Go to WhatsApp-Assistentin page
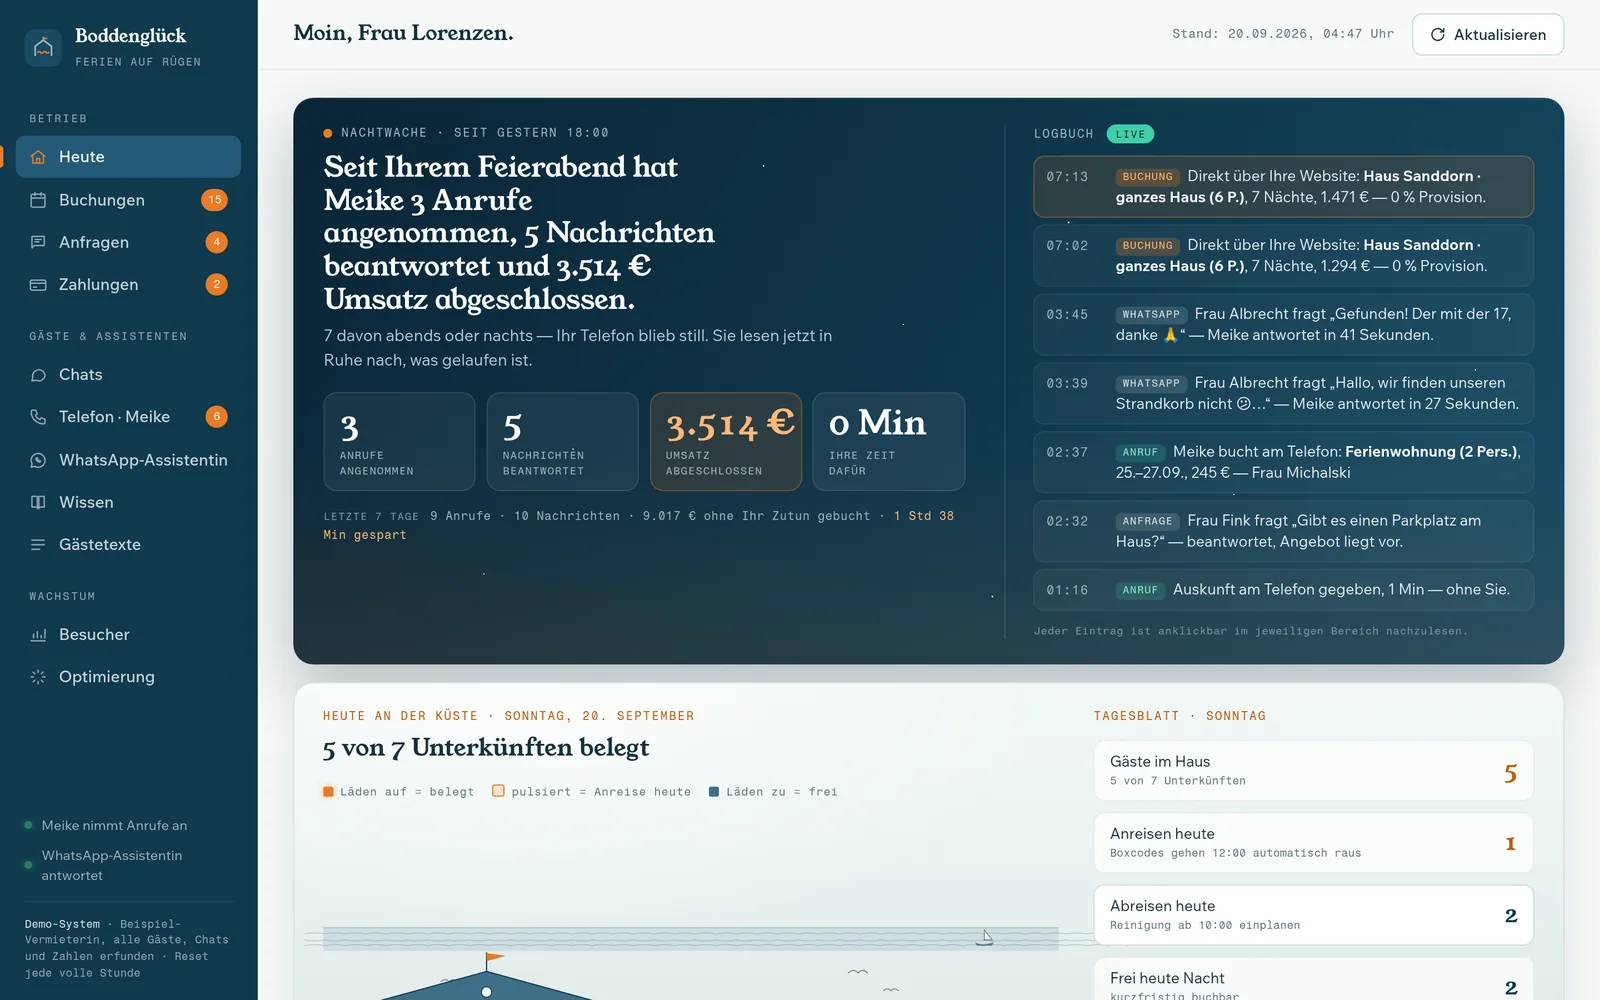Image resolution: width=1600 pixels, height=1000 pixels. (x=128, y=460)
